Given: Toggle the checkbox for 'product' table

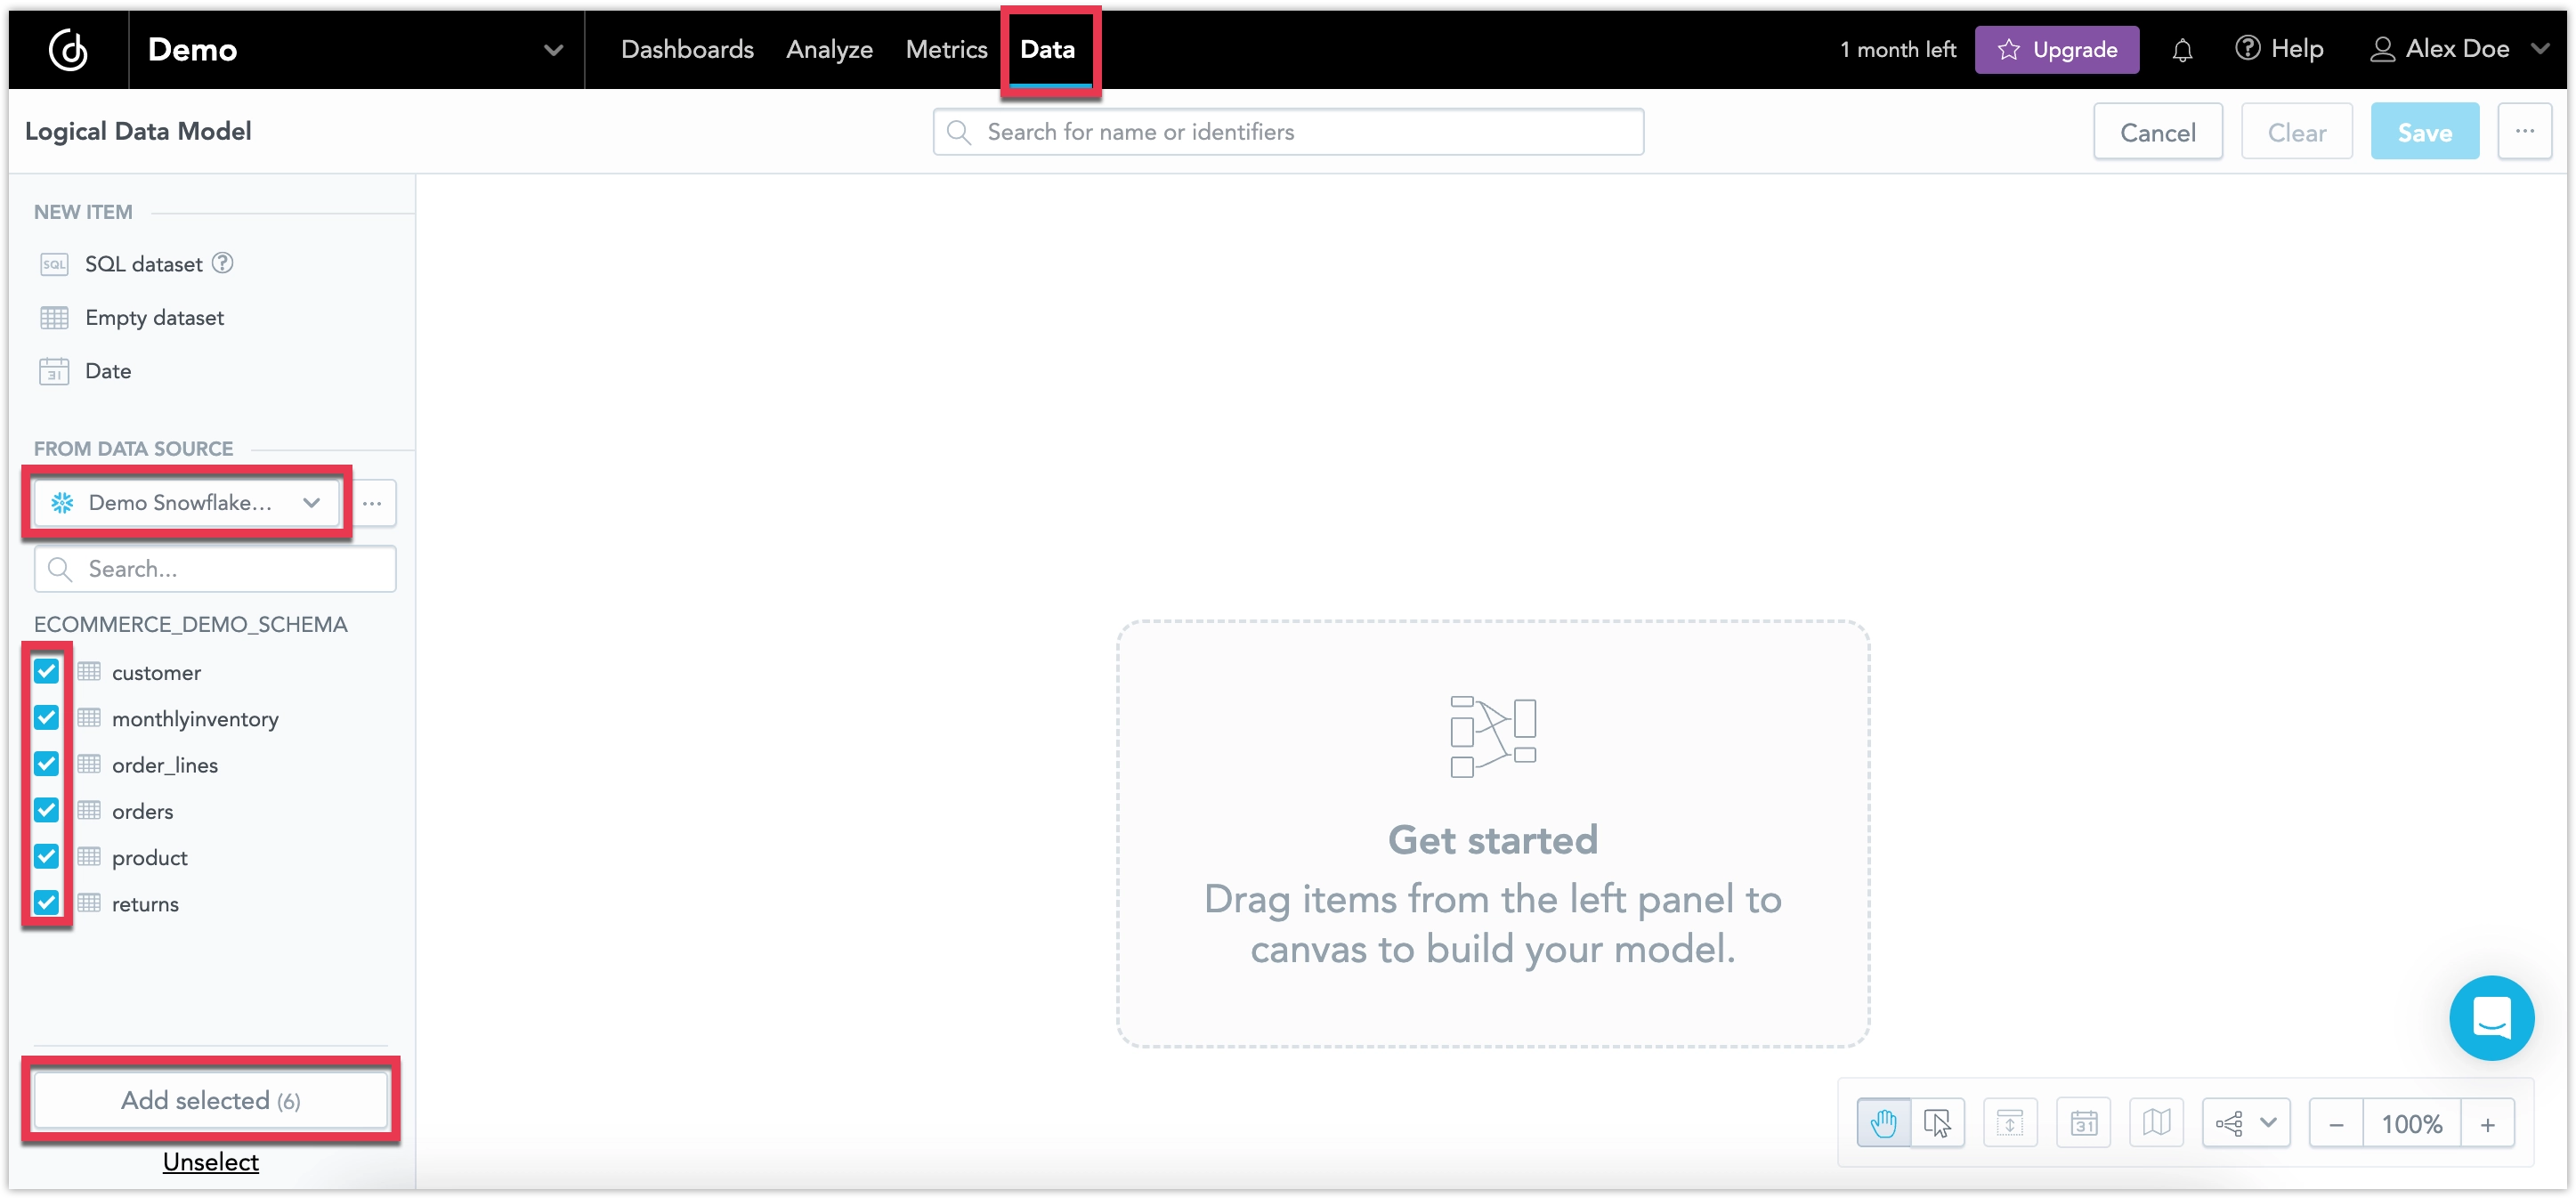Looking at the screenshot, I should [46, 856].
